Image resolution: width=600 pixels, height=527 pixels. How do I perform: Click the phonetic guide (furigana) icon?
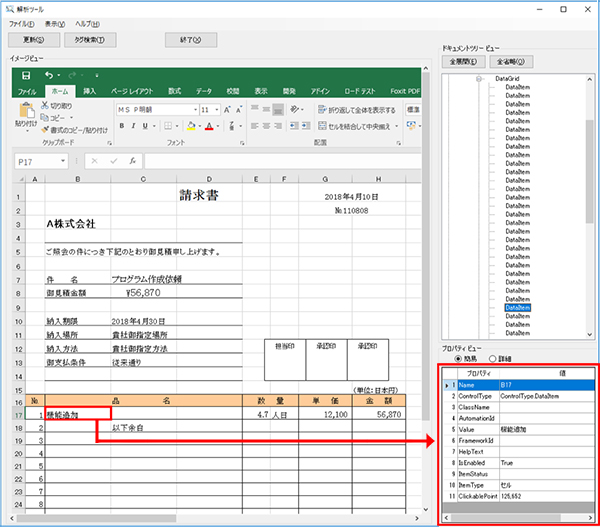click(x=232, y=126)
